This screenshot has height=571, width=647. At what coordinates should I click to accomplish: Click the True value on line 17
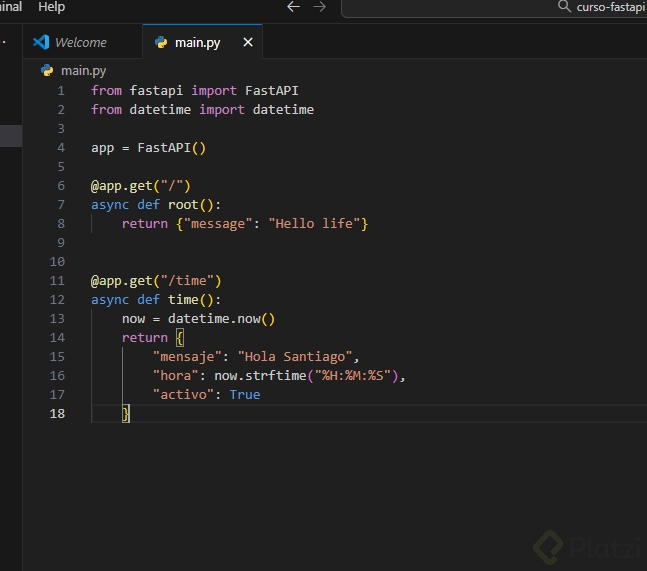click(244, 395)
